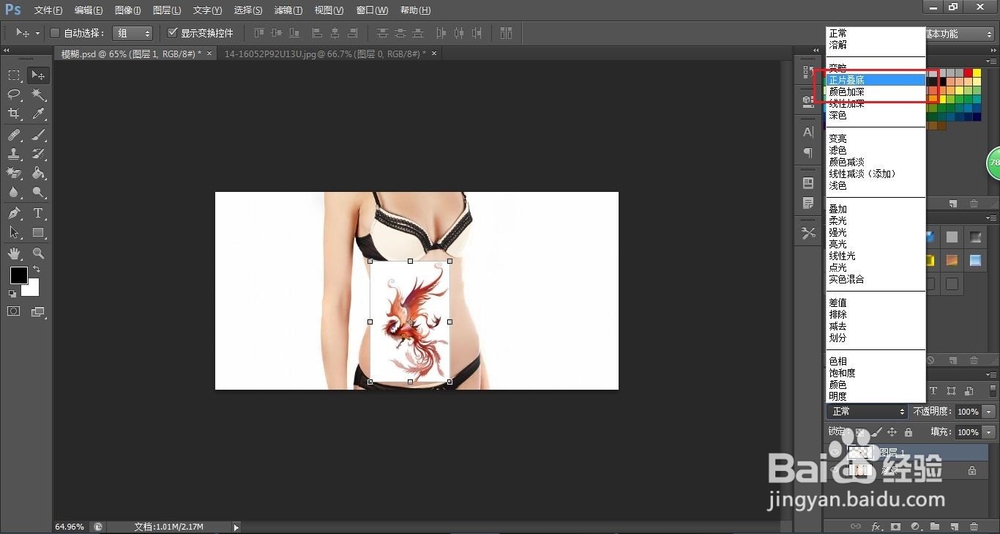Swap foreground and background colors
The image size is (1000, 534).
pyautogui.click(x=36, y=269)
